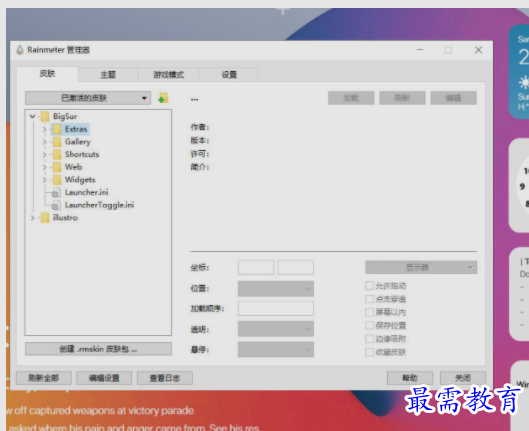
Task: Select the Gallery folder icon
Action: (x=57, y=142)
